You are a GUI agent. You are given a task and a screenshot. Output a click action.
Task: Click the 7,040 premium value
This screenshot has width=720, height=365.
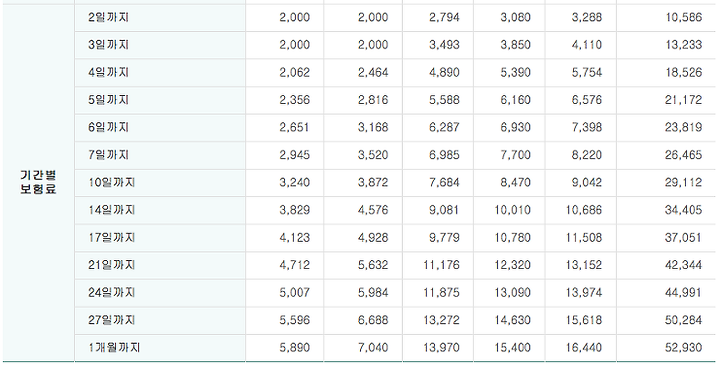[x=373, y=348]
